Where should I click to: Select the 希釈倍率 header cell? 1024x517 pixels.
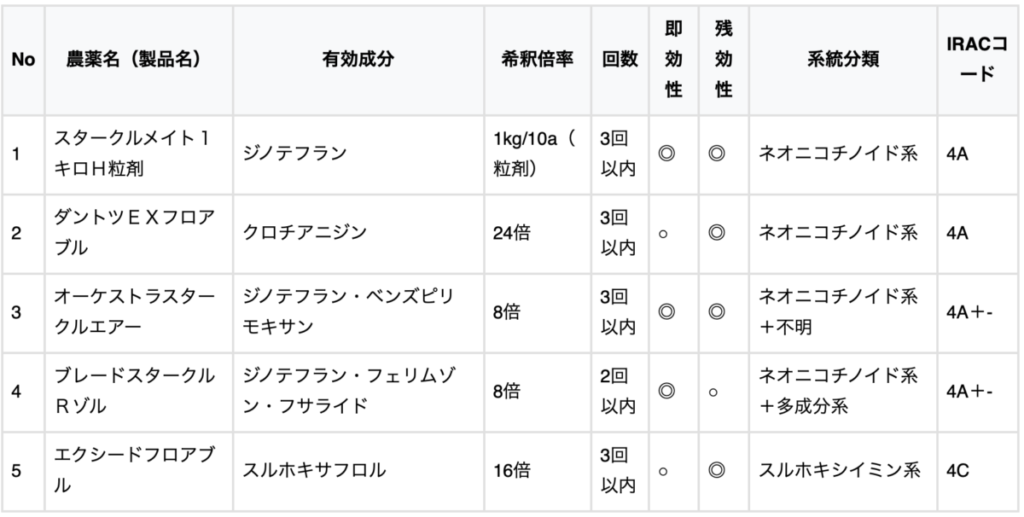click(537, 59)
